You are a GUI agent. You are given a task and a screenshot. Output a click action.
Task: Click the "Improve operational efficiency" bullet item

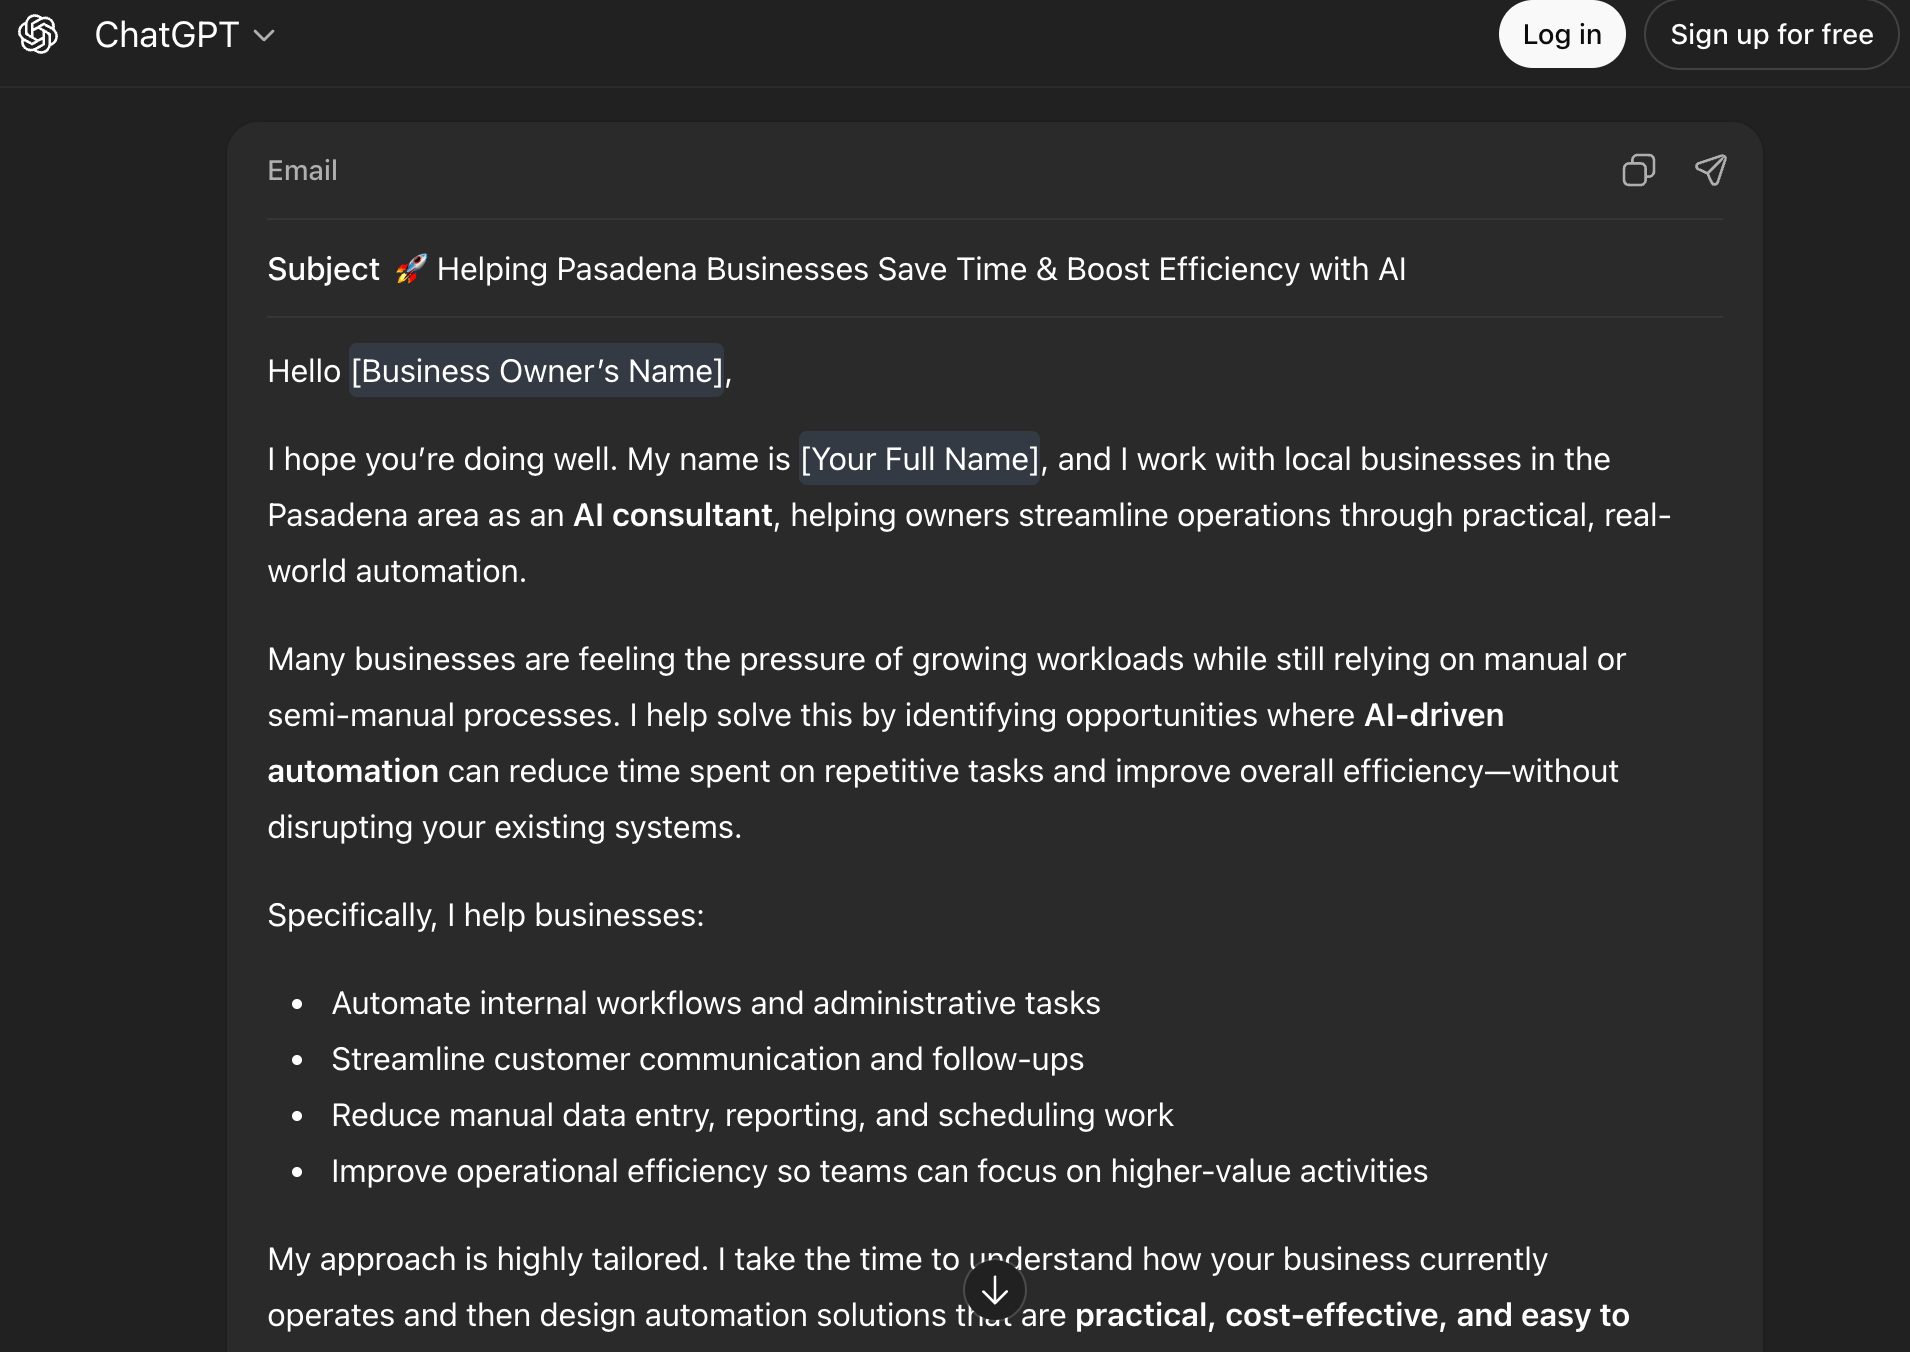click(x=879, y=1171)
